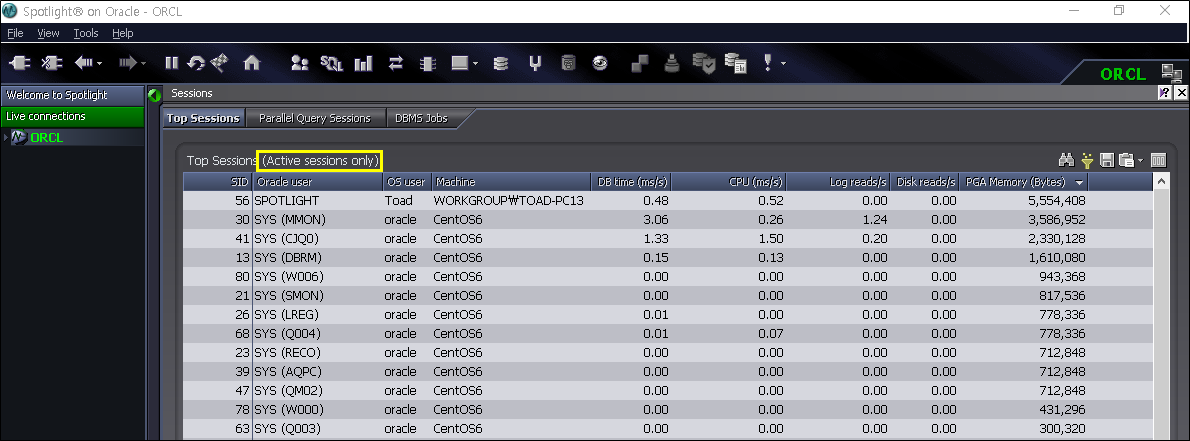Sort by CPU (ms/s) column header
This screenshot has height=441, width=1190.
[x=728, y=182]
